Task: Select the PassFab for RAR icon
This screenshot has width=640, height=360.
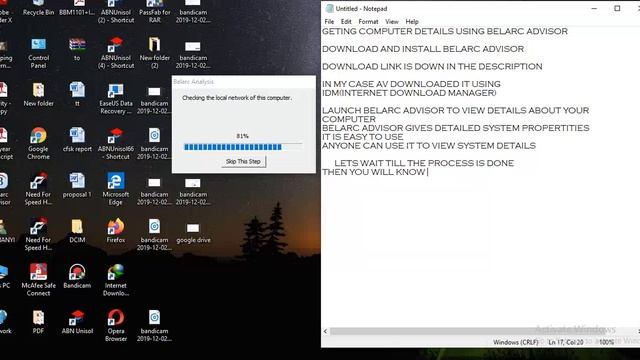Action: point(154,11)
